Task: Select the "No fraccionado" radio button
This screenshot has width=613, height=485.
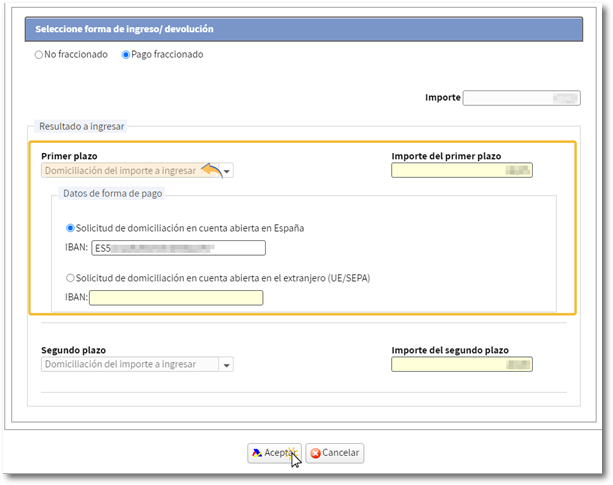Action: click(x=39, y=55)
